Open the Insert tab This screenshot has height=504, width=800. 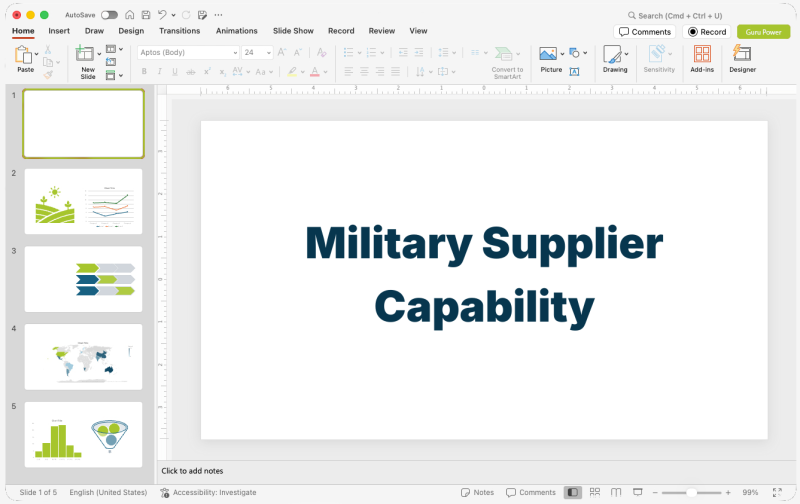59,31
